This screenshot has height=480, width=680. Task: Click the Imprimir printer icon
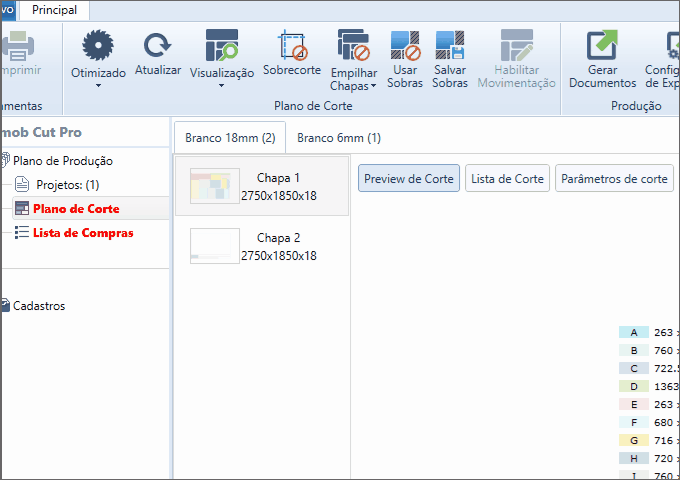click(x=17, y=45)
